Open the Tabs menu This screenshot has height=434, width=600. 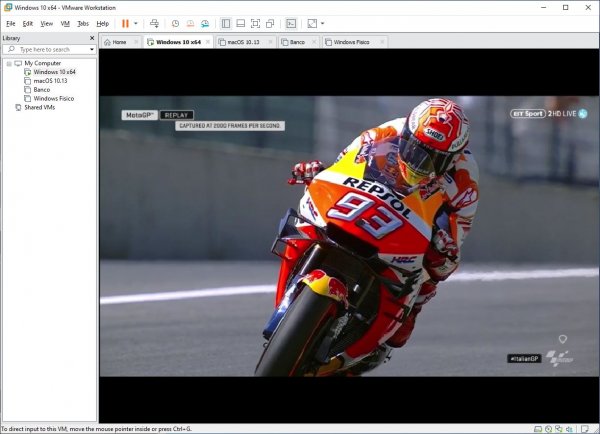(x=83, y=24)
